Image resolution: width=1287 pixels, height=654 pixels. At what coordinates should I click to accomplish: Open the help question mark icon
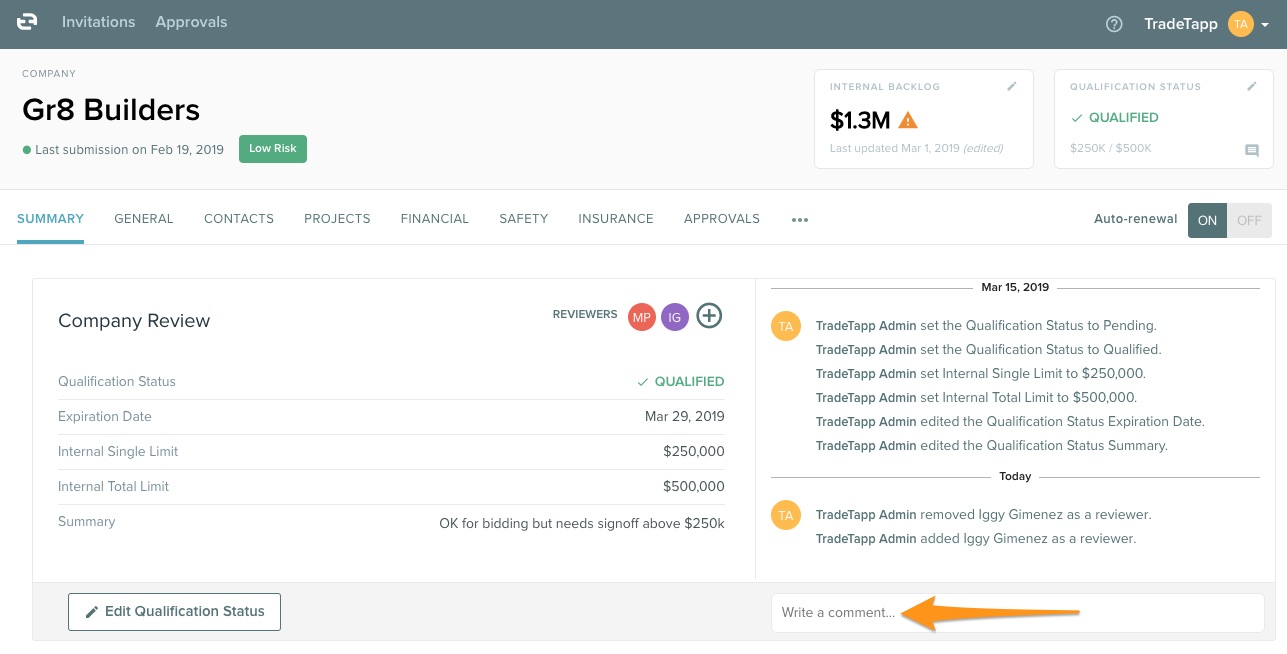point(1114,24)
